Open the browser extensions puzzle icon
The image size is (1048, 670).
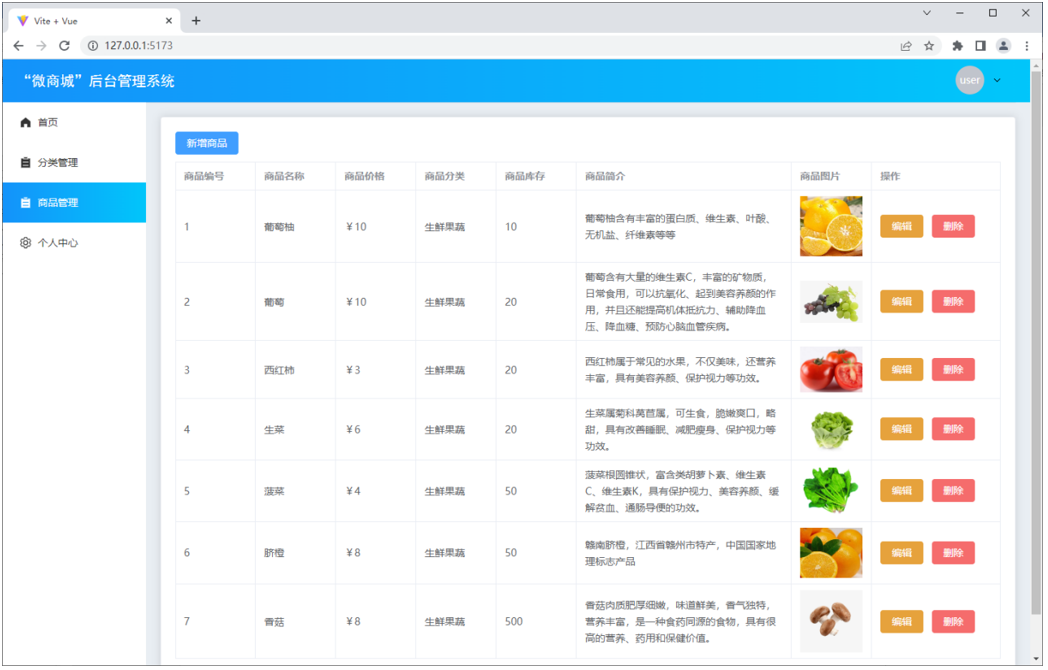click(x=957, y=46)
